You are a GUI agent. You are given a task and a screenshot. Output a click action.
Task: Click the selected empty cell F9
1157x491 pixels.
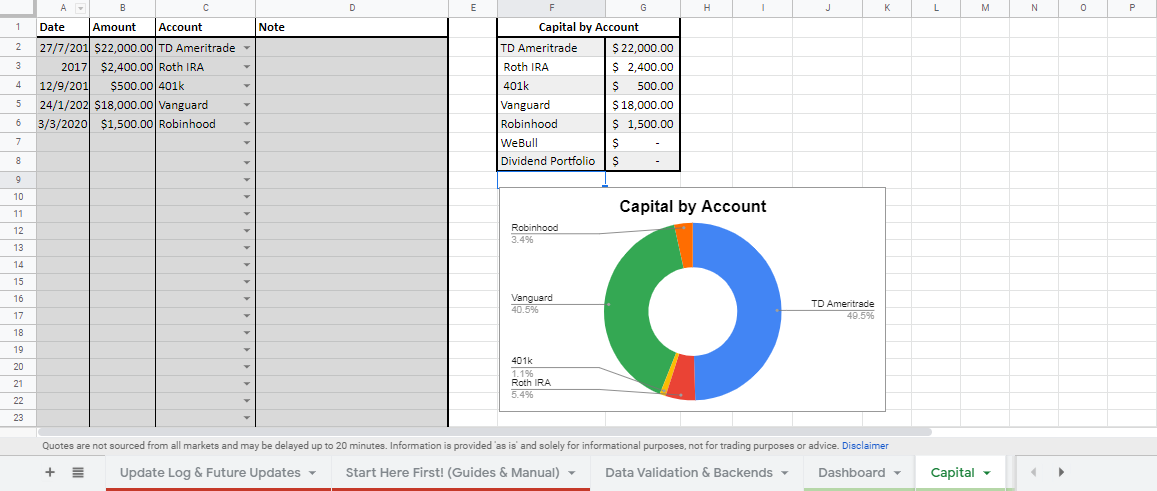tap(552, 179)
